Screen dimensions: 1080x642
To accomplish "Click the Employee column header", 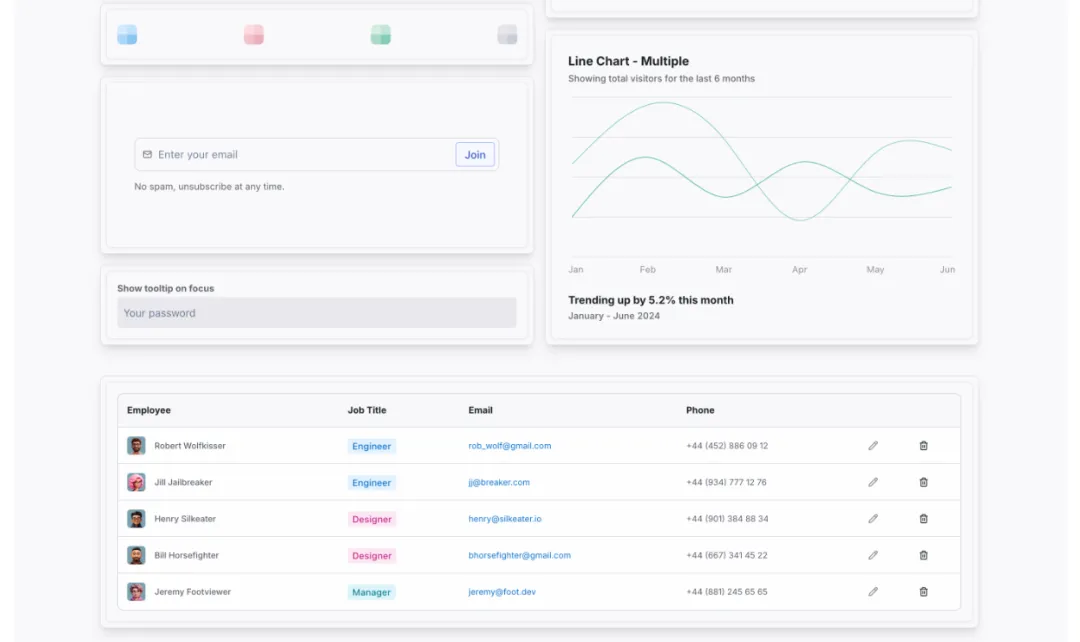I will (x=149, y=410).
